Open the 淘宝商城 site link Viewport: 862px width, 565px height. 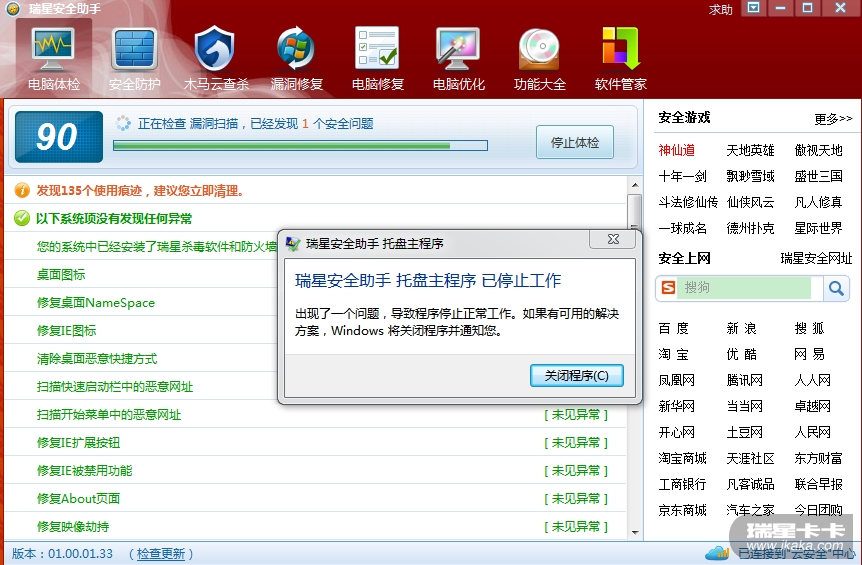pyautogui.click(x=682, y=458)
